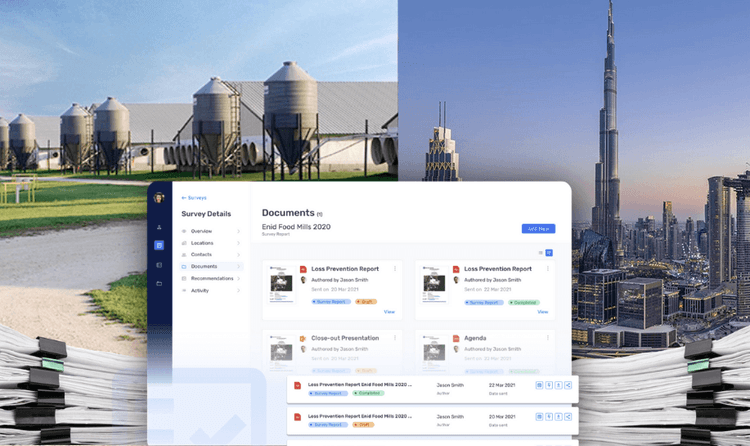Click the blue Add New button
Screen dimensions: 750x446
coord(538,229)
